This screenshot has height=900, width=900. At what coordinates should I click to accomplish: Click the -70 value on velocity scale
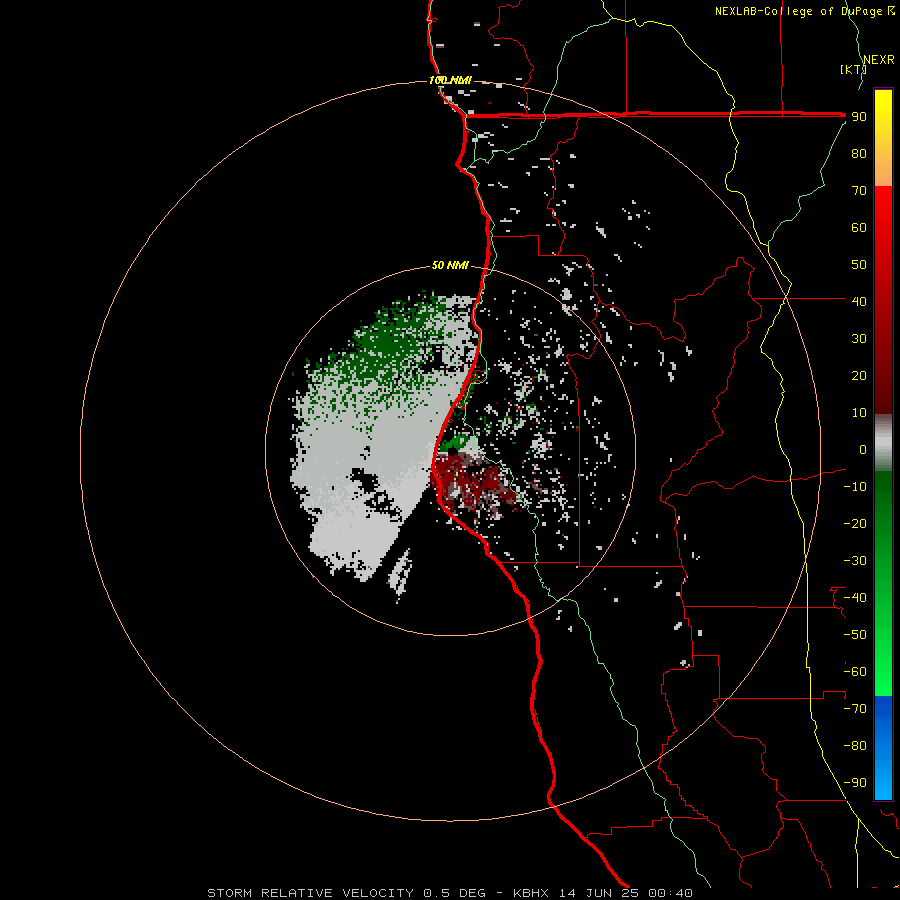[x=855, y=709]
